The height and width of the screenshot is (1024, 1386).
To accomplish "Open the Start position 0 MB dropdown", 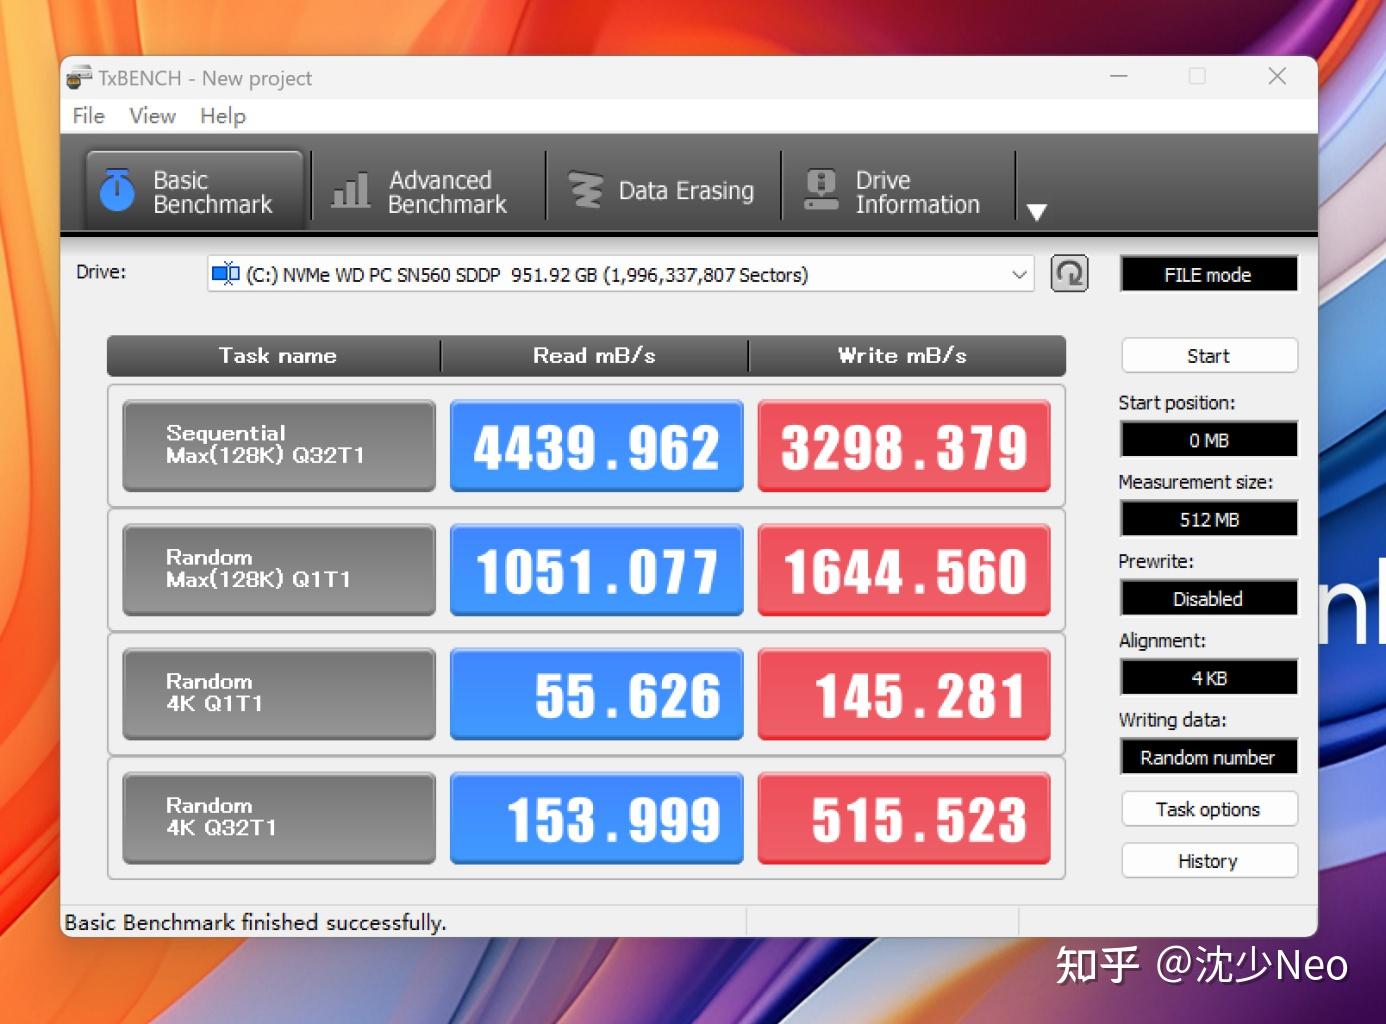I will 1209,440.
